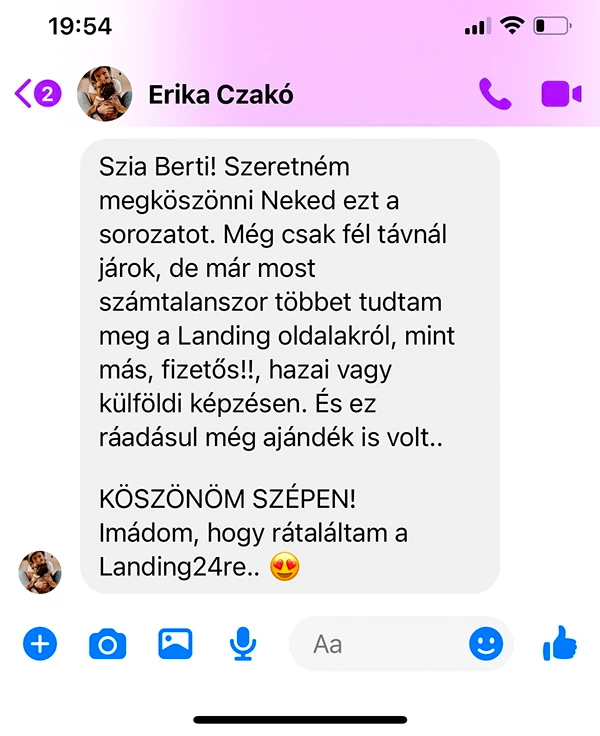Tap the small sender avatar beside message
Screen dimensions: 600x736
pyautogui.click(x=40, y=572)
